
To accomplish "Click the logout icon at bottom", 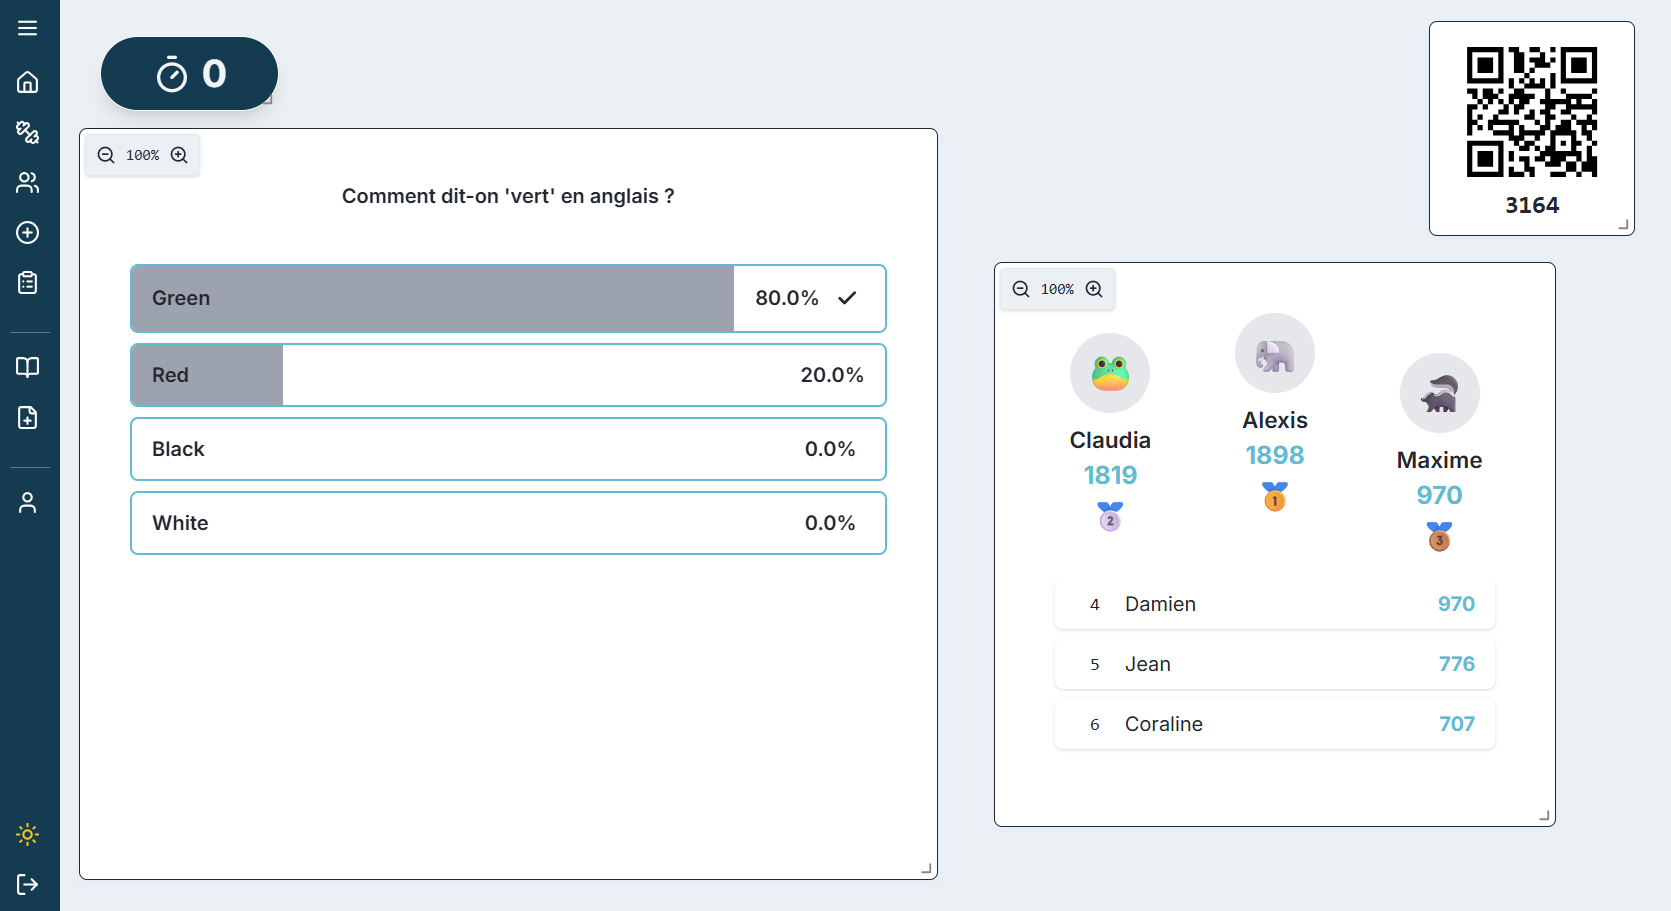I will [28, 884].
